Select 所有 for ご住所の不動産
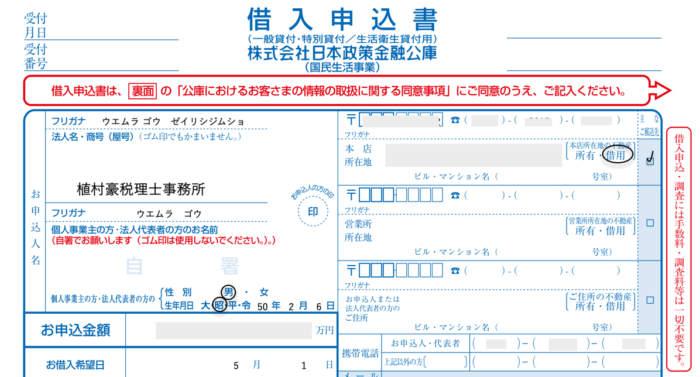This screenshot has height=377, width=700. (585, 306)
